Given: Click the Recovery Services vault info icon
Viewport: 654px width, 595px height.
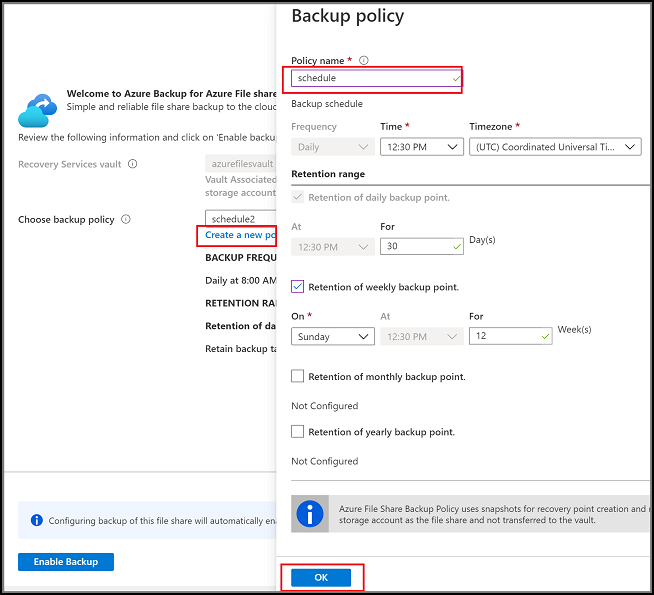Looking at the screenshot, I should pyautogui.click(x=132, y=164).
